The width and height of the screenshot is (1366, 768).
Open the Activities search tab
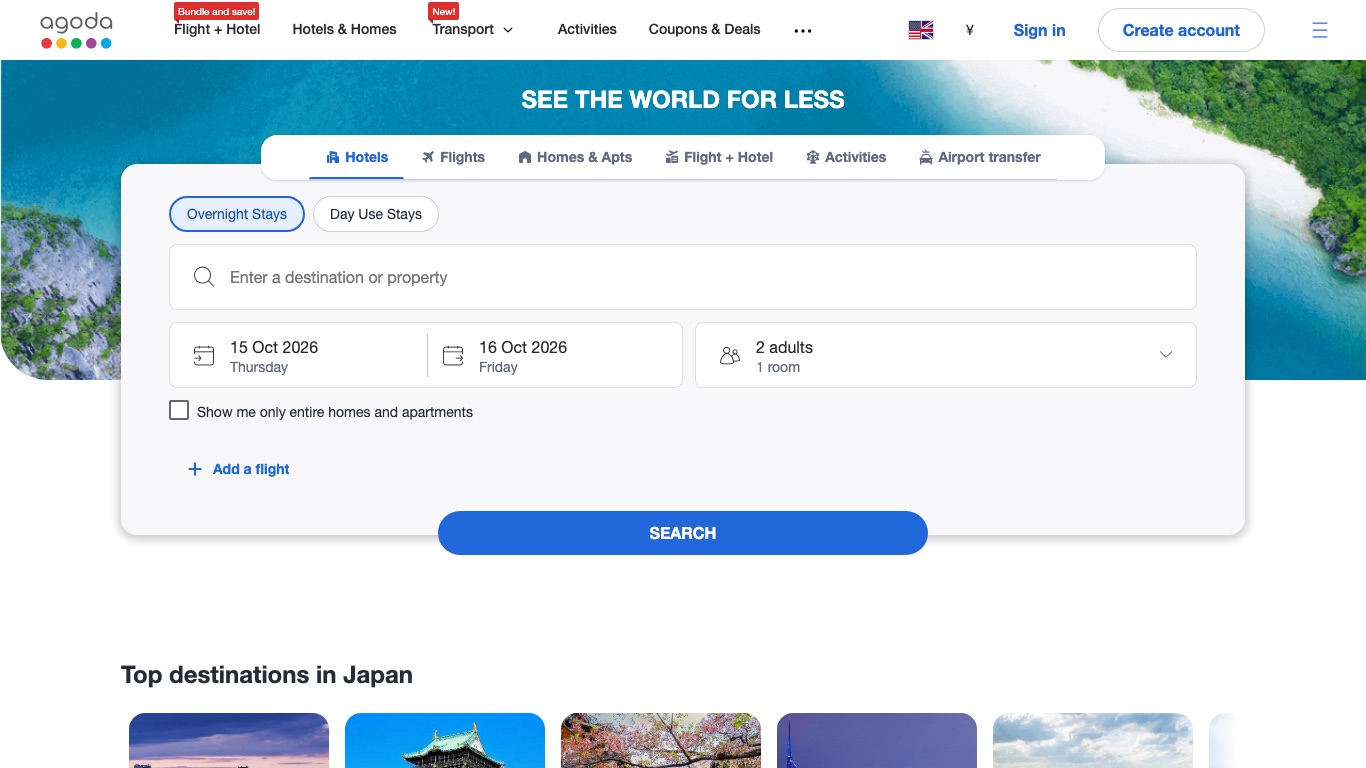click(846, 157)
